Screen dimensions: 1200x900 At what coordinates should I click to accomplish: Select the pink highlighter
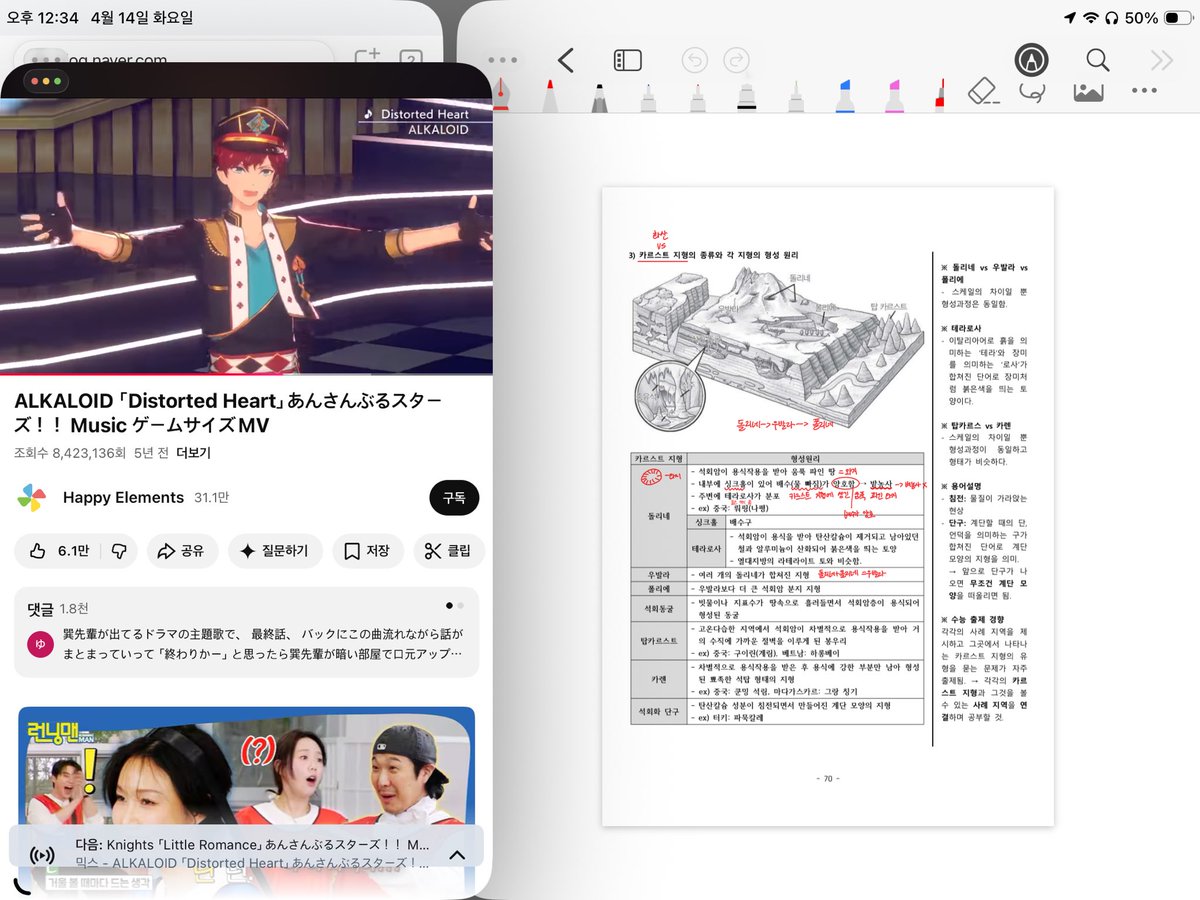pos(894,95)
